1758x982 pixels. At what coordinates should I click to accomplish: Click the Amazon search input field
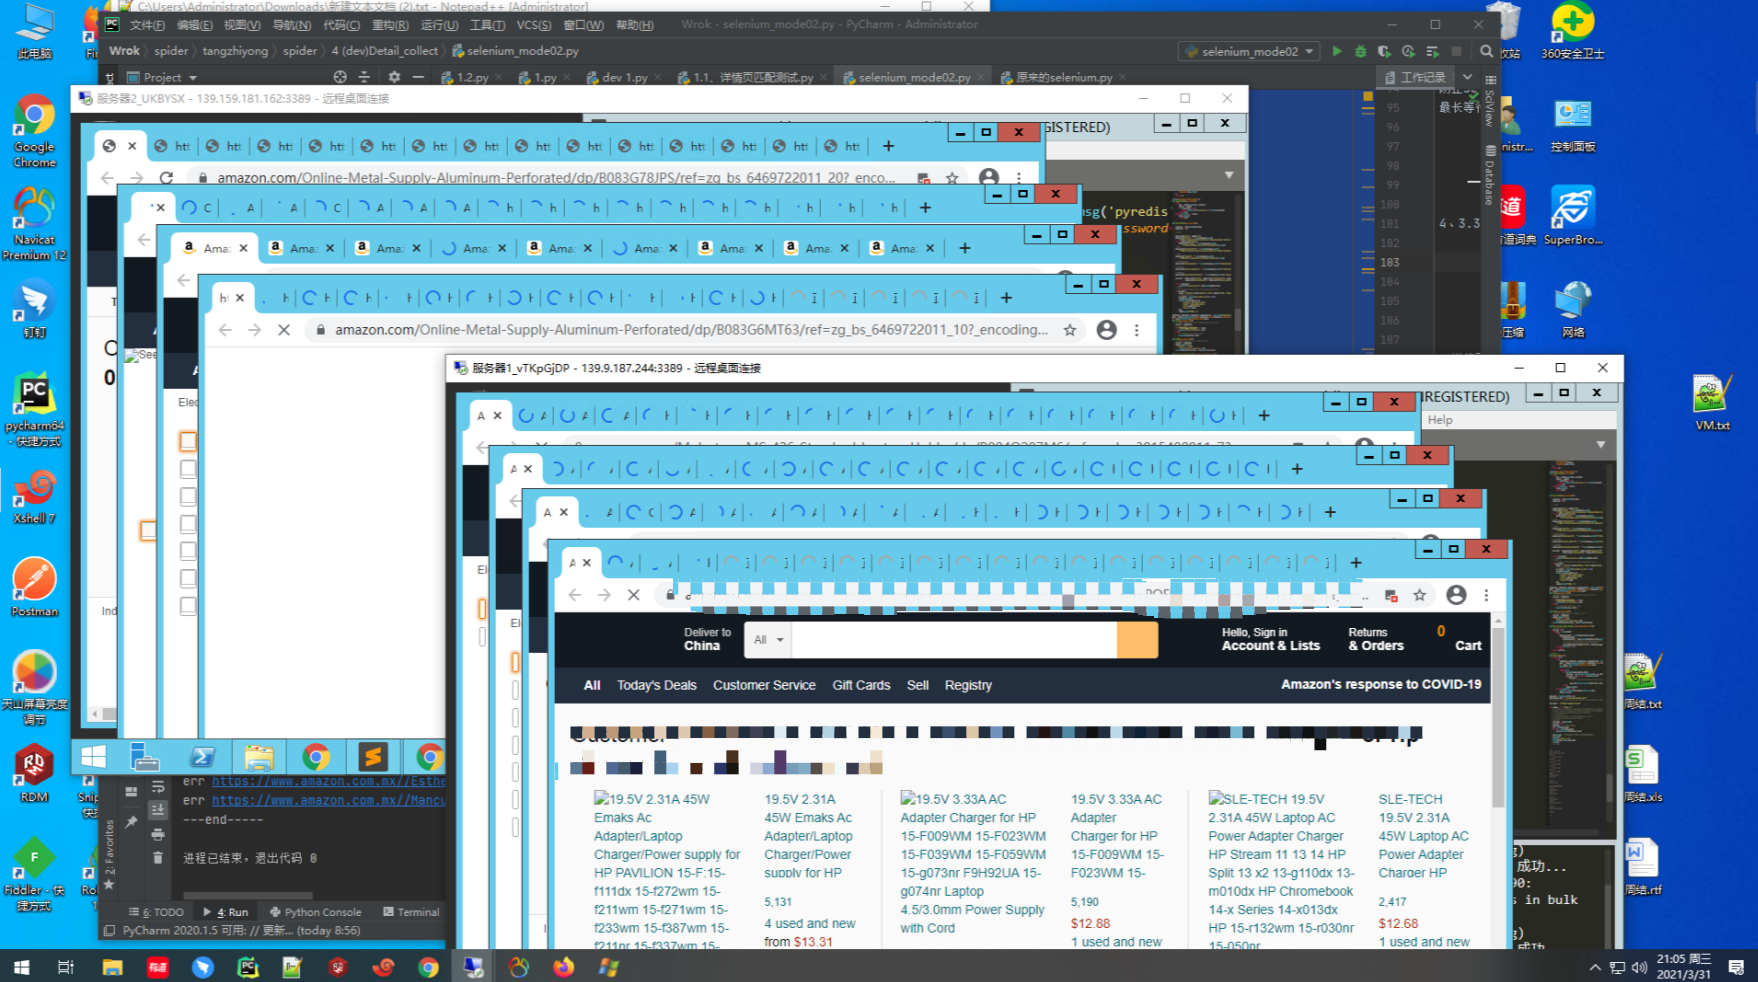pyautogui.click(x=954, y=640)
